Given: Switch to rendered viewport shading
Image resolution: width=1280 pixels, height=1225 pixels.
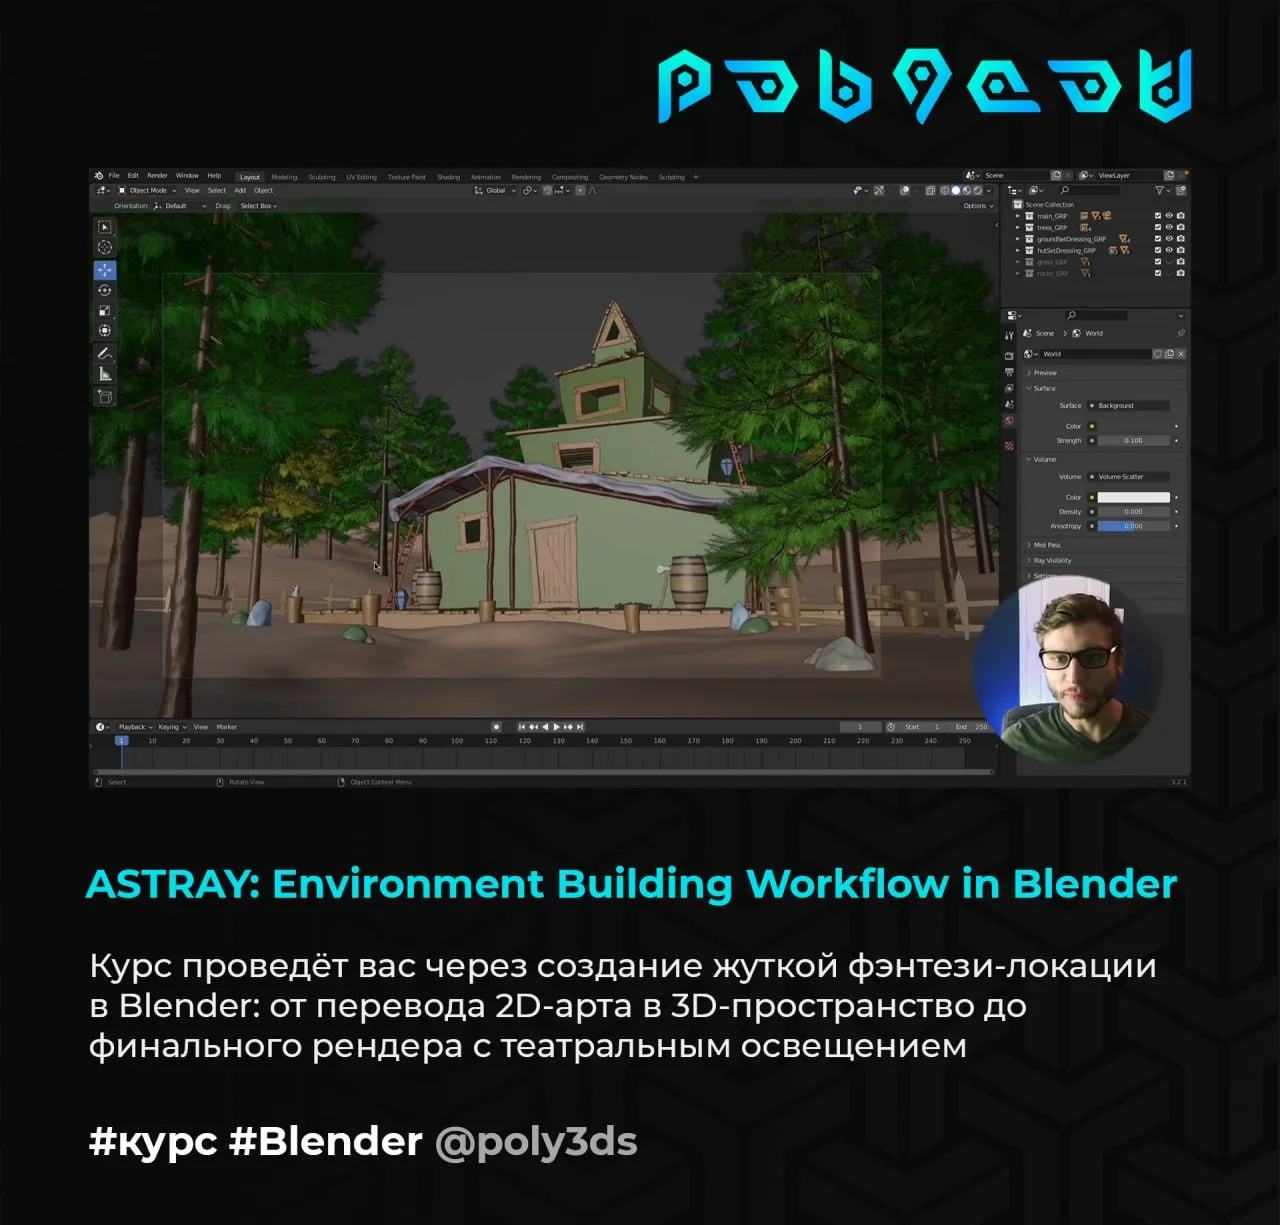Looking at the screenshot, I should 977,190.
